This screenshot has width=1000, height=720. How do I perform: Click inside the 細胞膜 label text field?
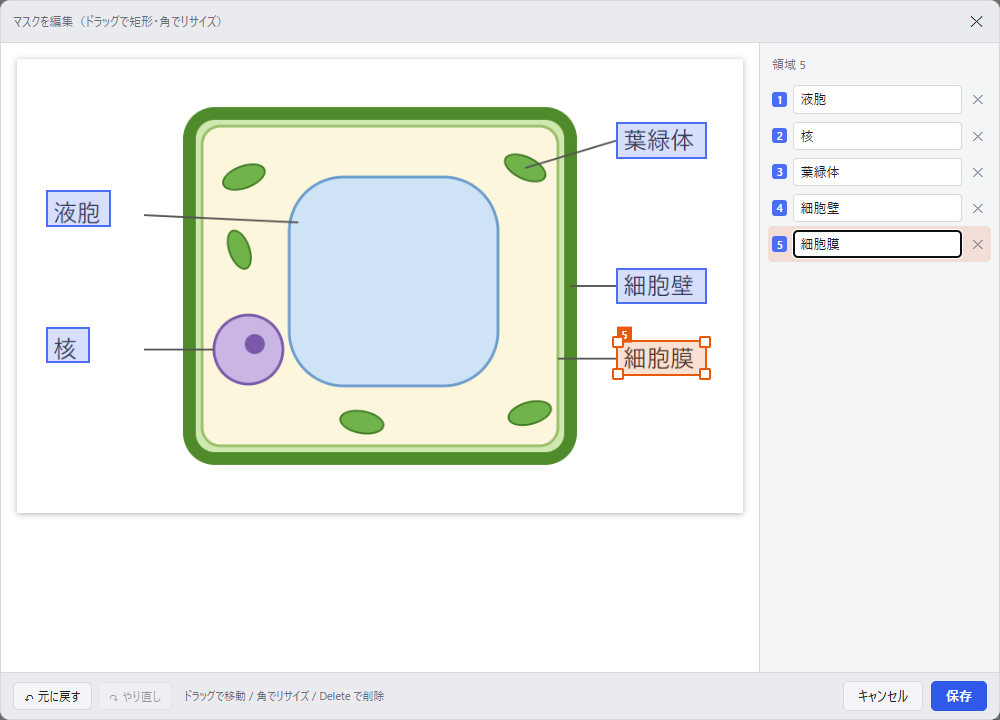point(877,244)
